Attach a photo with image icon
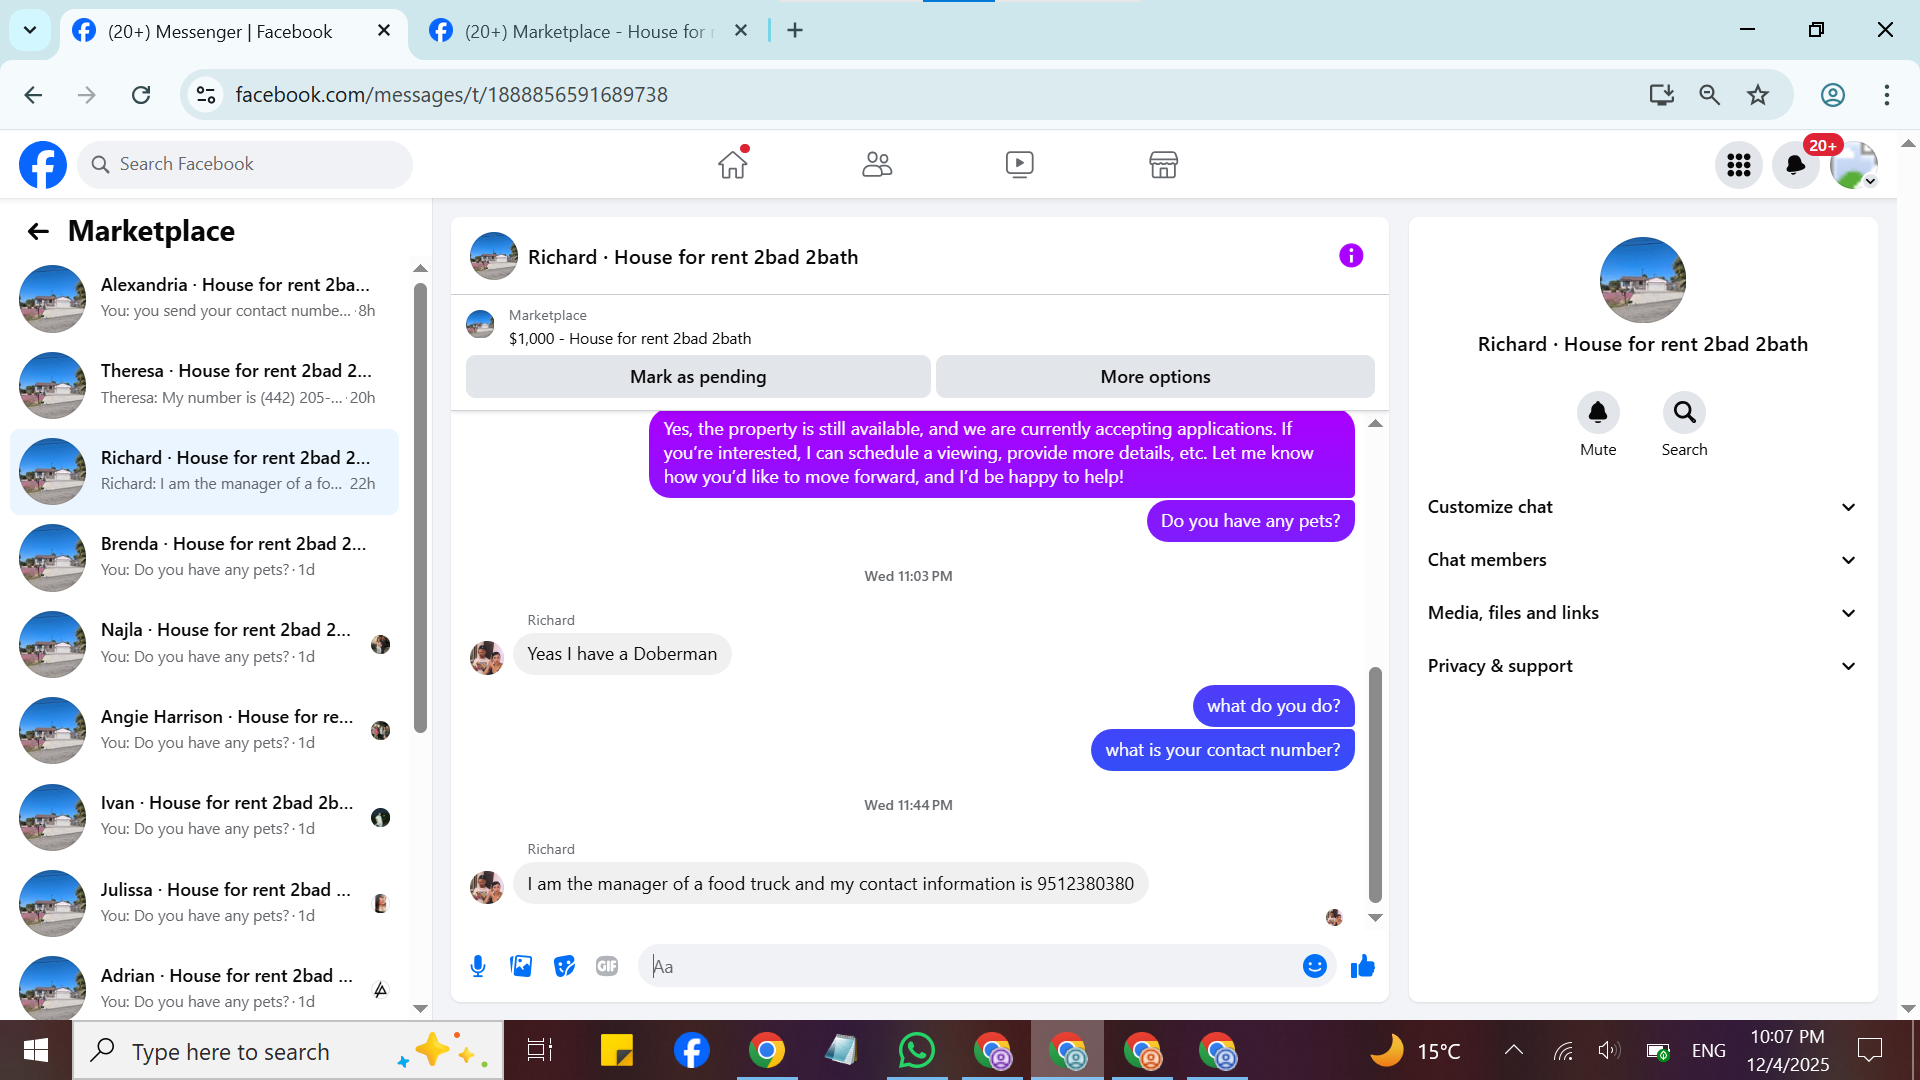1920x1080 pixels. (521, 966)
